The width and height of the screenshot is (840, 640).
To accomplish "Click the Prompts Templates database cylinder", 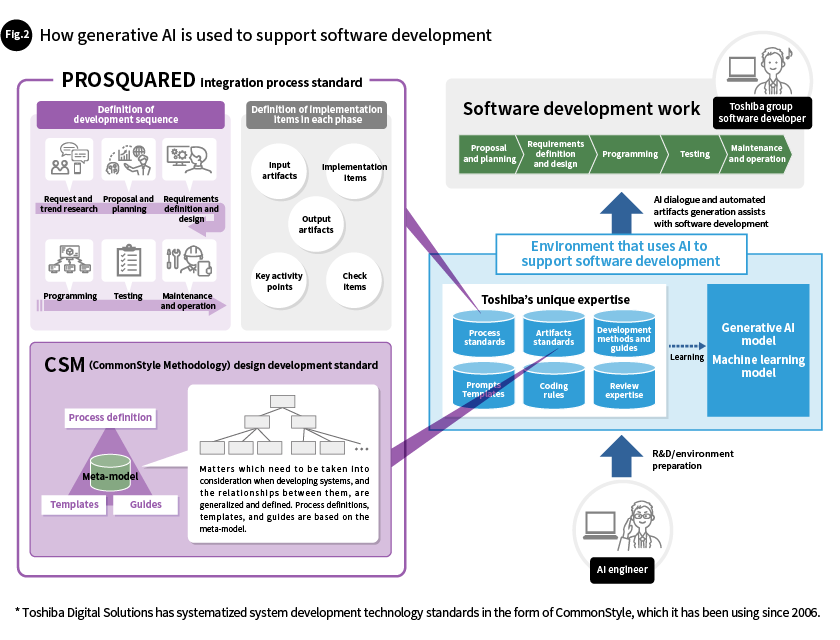I will click(x=484, y=386).
